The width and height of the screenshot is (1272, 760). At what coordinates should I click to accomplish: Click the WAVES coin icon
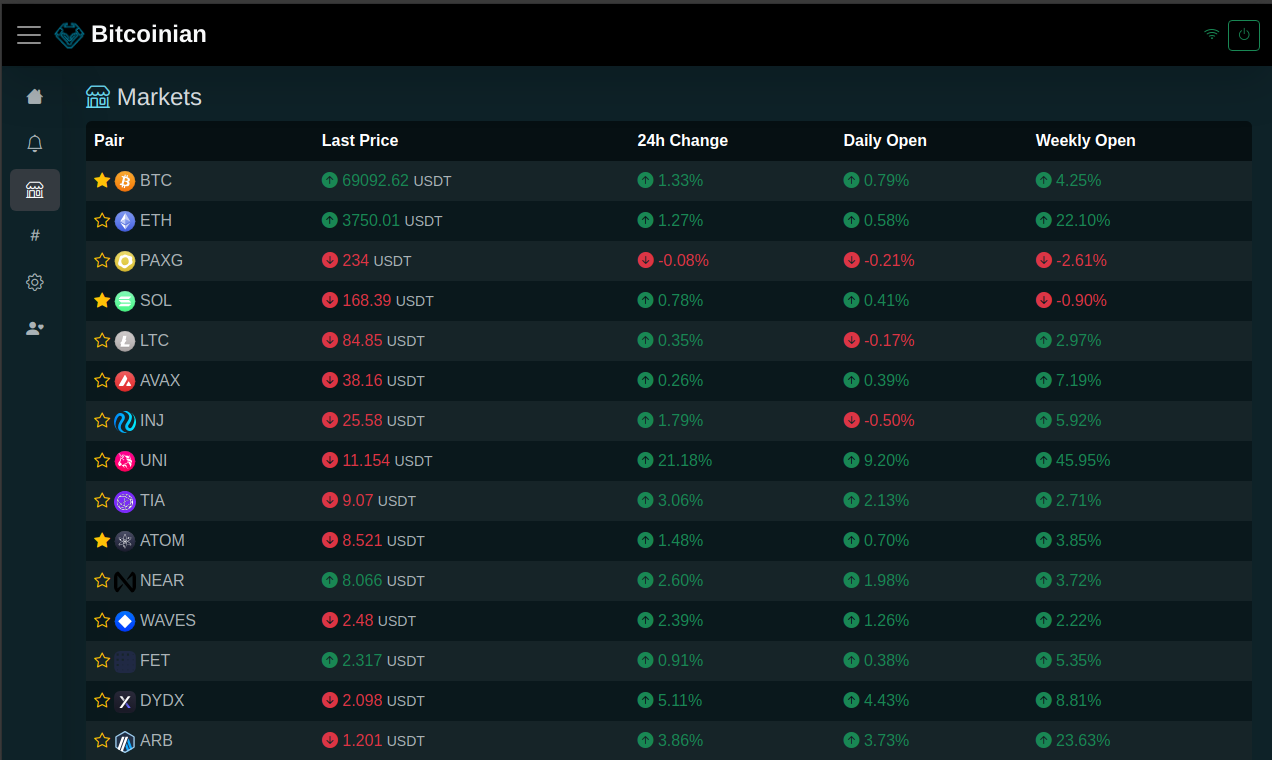tap(125, 621)
